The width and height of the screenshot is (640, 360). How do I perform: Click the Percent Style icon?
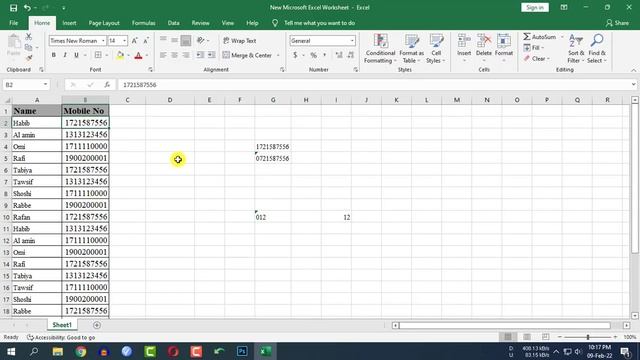point(313,55)
